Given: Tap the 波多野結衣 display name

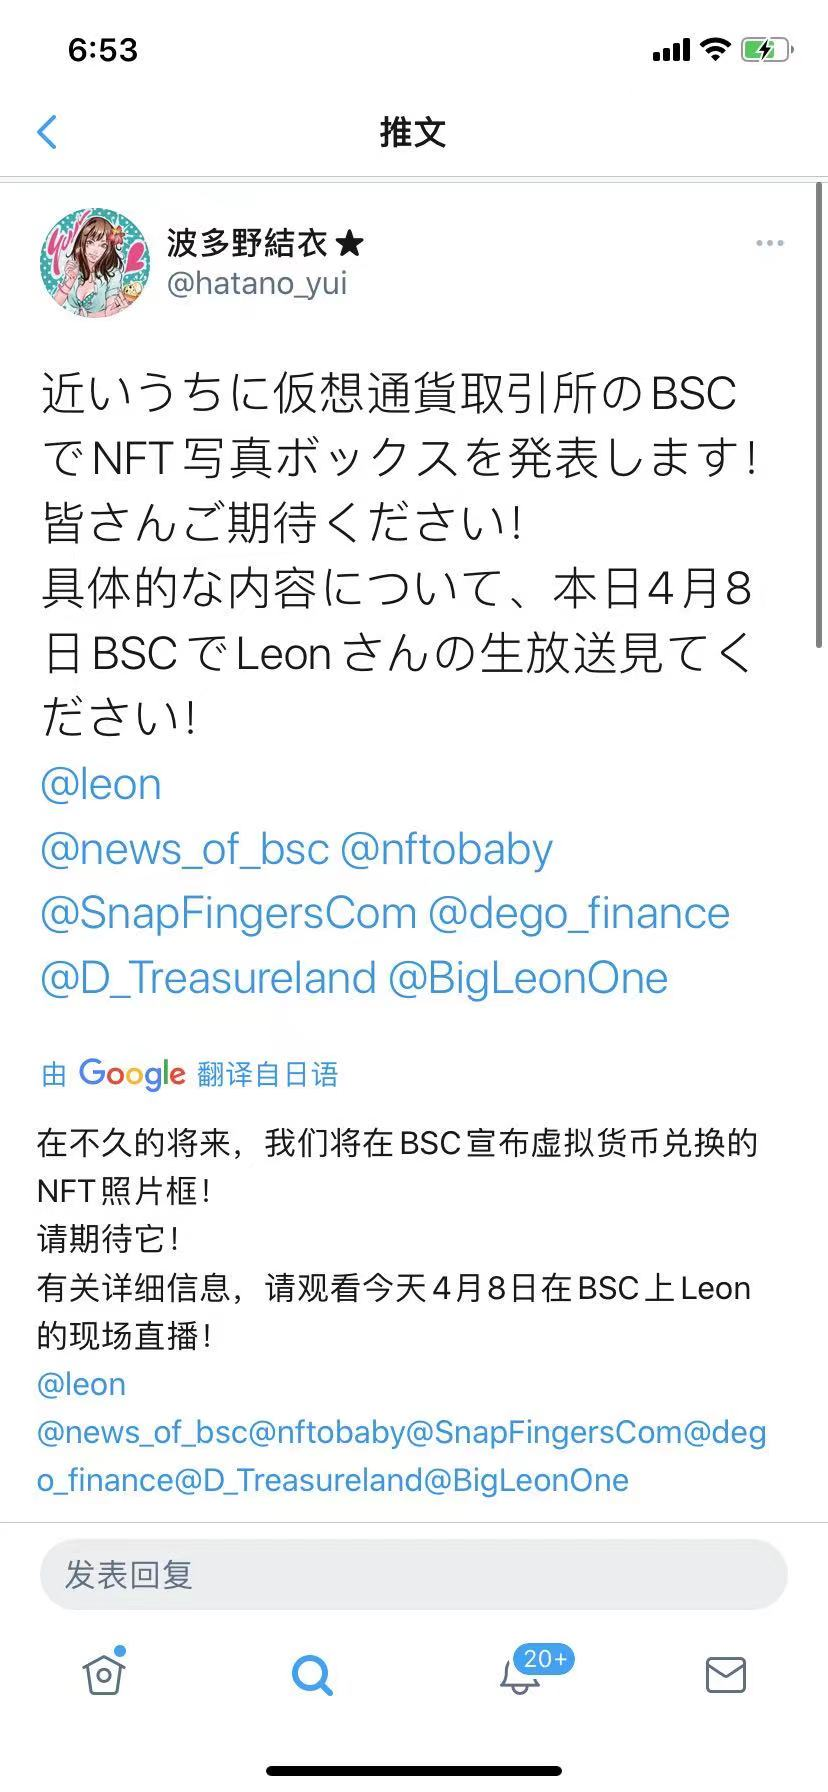Looking at the screenshot, I should coord(247,242).
